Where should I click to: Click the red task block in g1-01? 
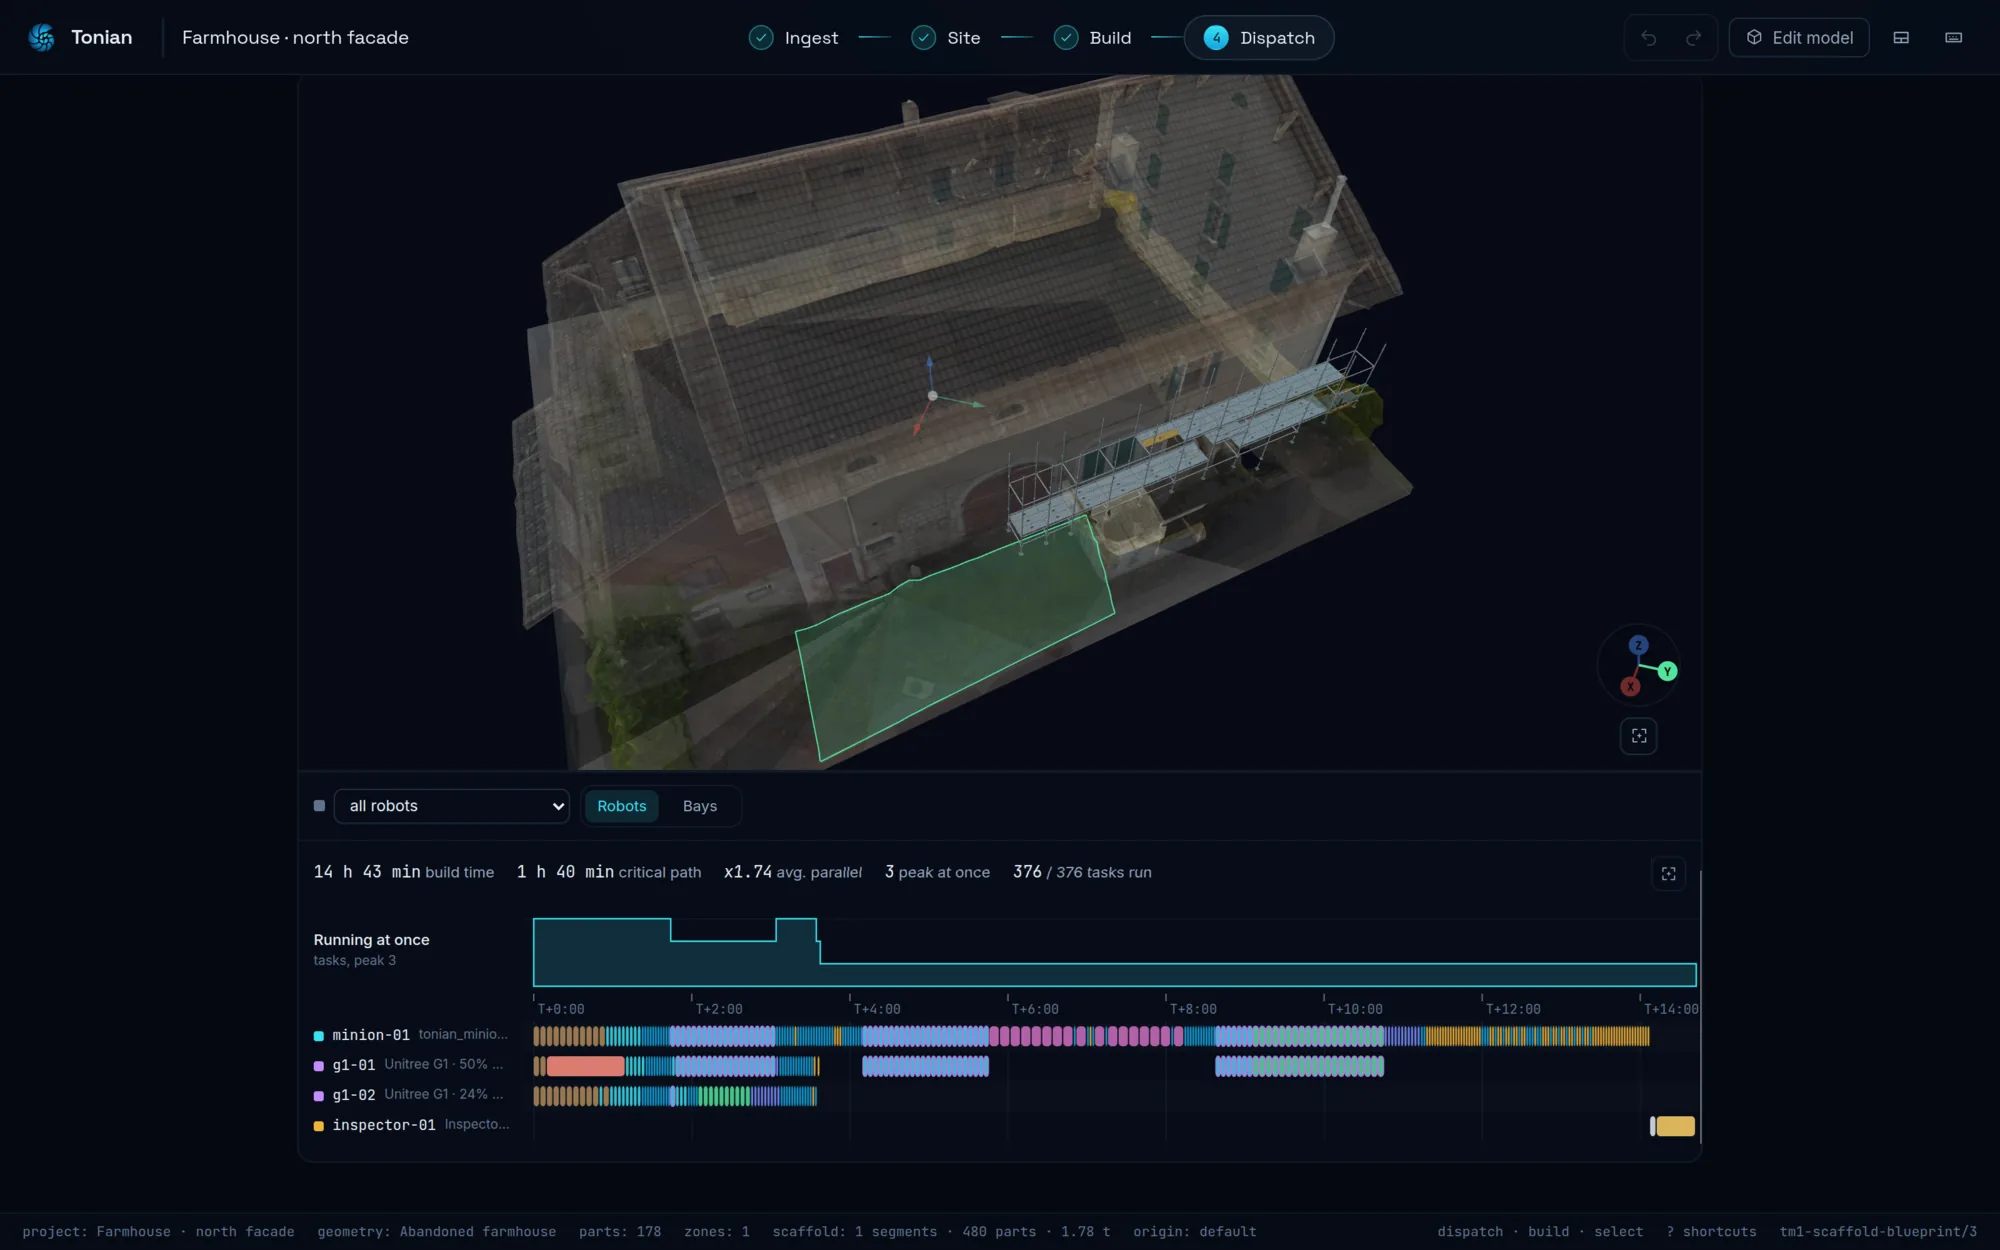click(585, 1066)
